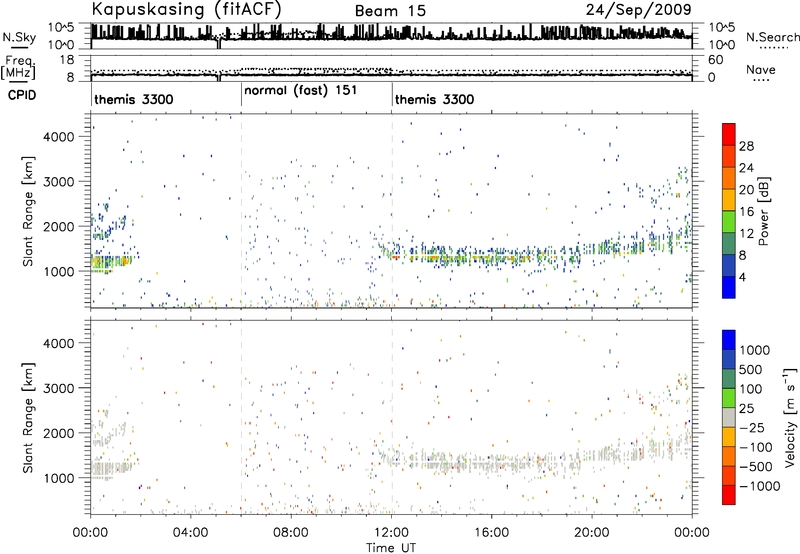Pick the red top segment of Power color bar
The image size is (800, 554).
tap(729, 134)
